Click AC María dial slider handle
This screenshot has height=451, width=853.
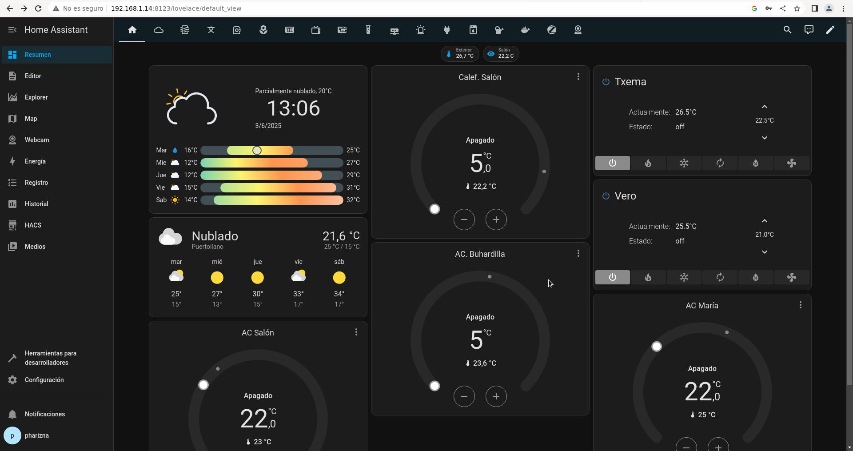tap(657, 347)
